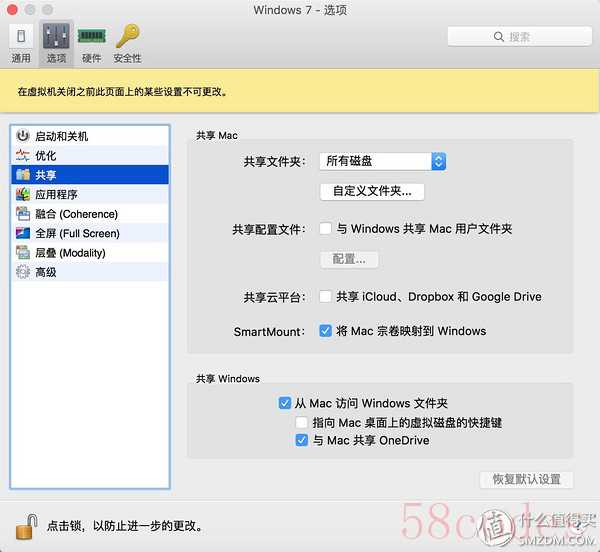Open the 硬件 (Hardware) memory chip icon

click(92, 36)
